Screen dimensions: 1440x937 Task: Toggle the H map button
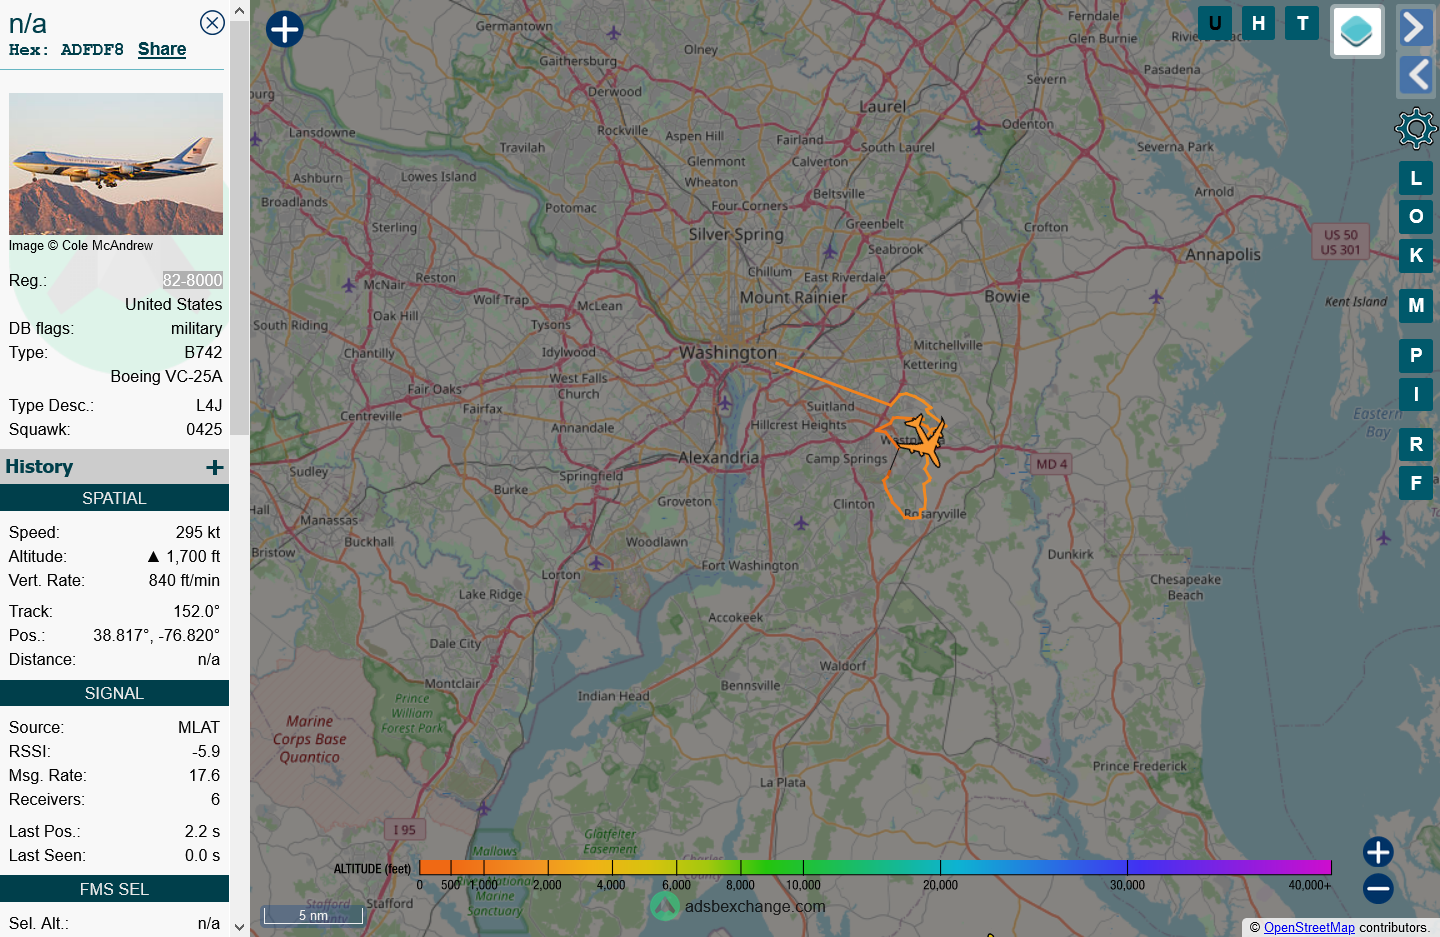[1258, 23]
